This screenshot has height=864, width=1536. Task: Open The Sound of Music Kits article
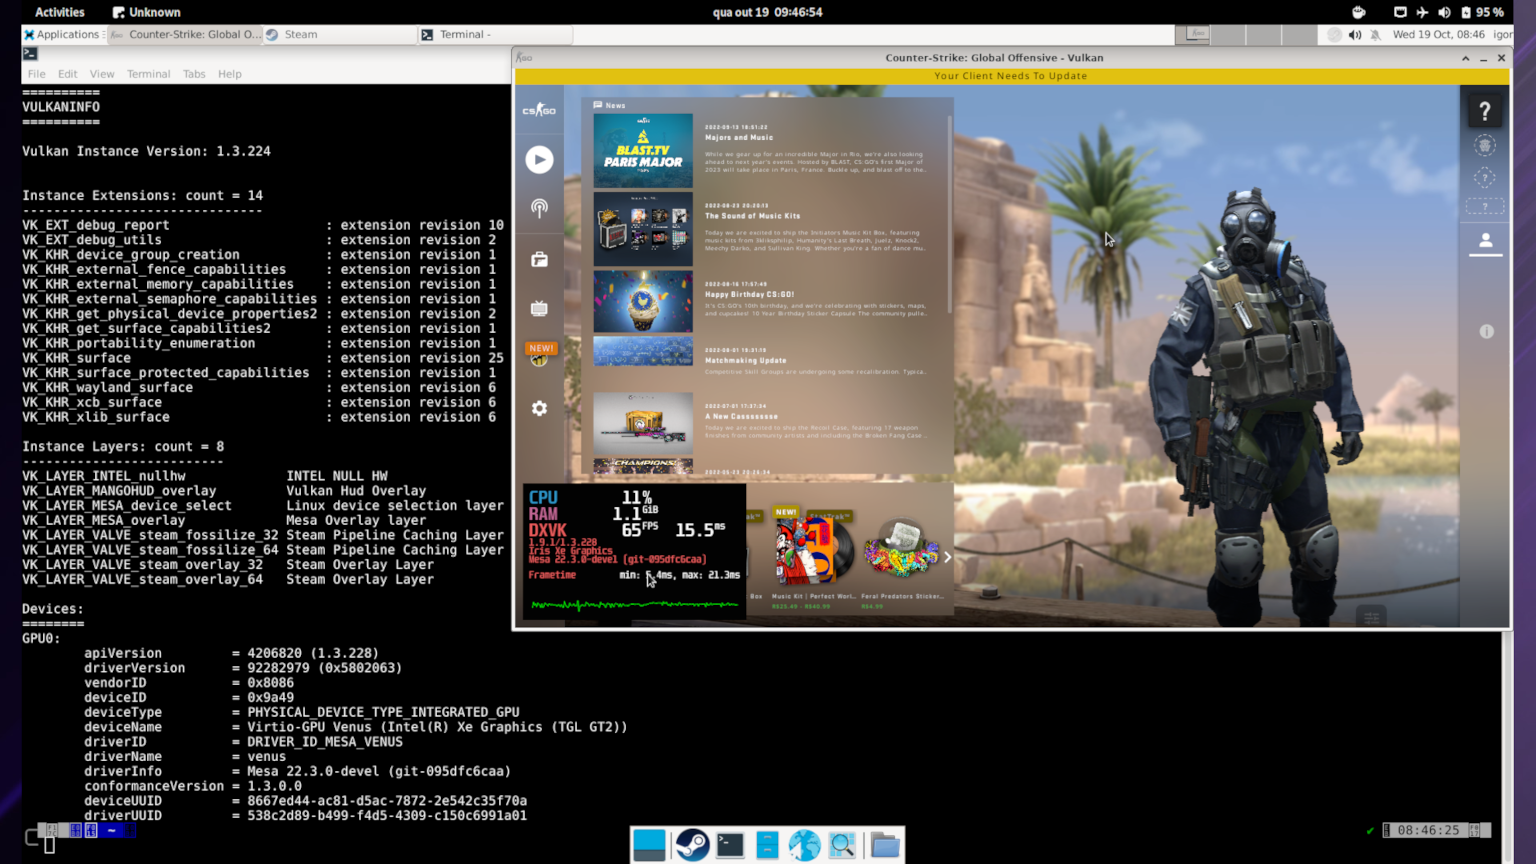tap(753, 216)
